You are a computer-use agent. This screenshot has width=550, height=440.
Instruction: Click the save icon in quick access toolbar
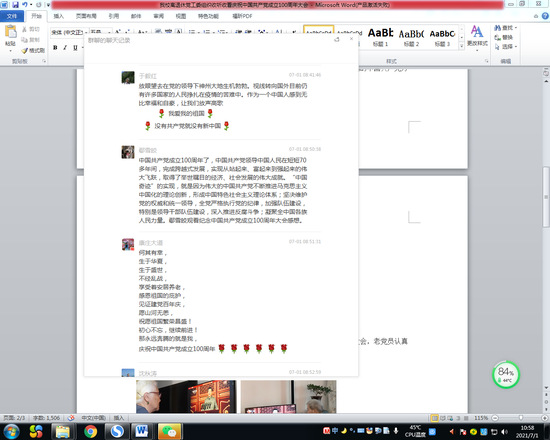[x=15, y=5]
